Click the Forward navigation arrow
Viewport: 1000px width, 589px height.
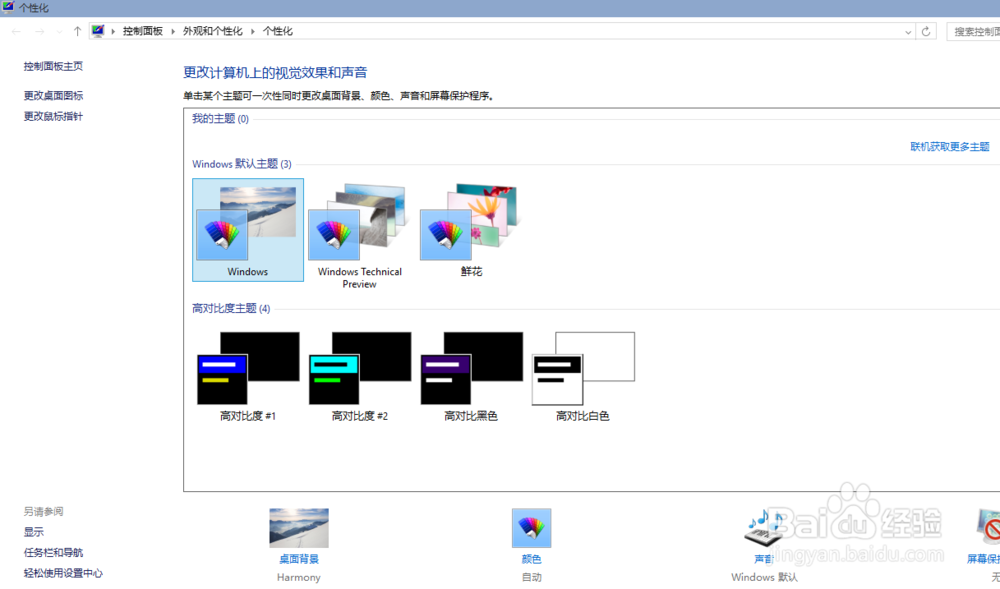click(x=40, y=31)
